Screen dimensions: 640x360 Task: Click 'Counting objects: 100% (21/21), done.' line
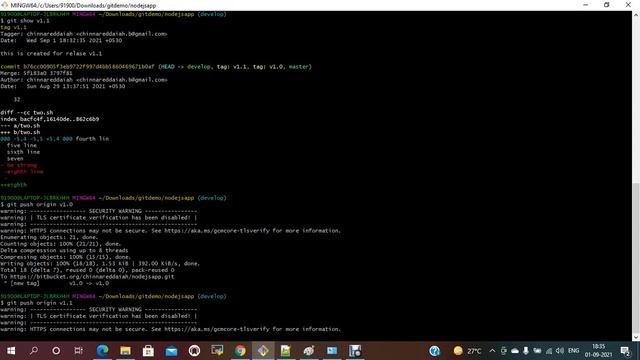click(x=61, y=244)
